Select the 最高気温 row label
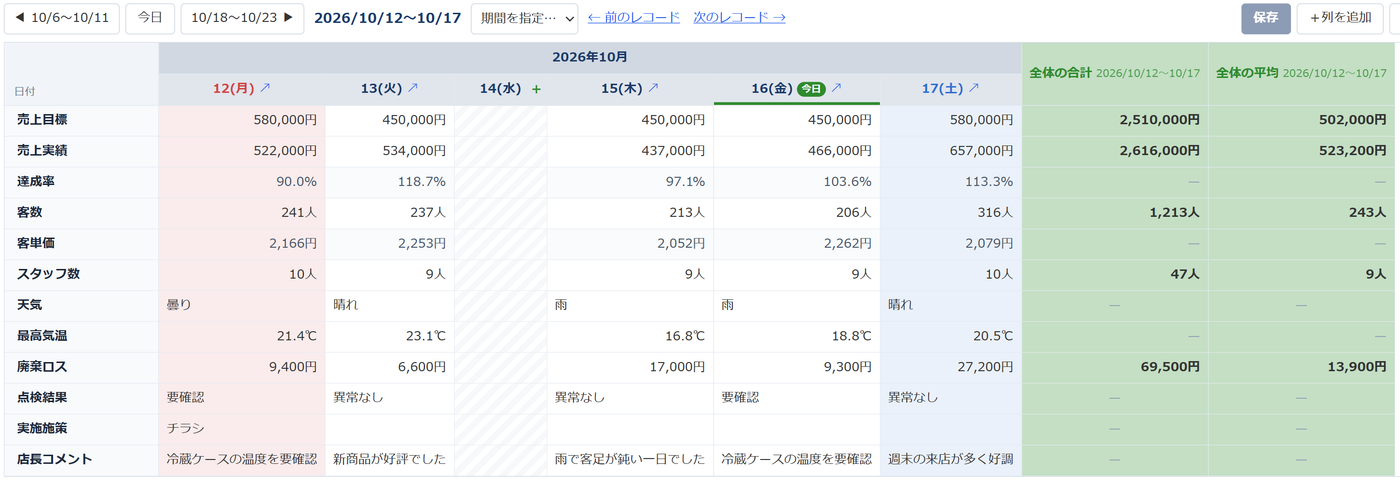The height and width of the screenshot is (480, 1400). click(x=82, y=336)
